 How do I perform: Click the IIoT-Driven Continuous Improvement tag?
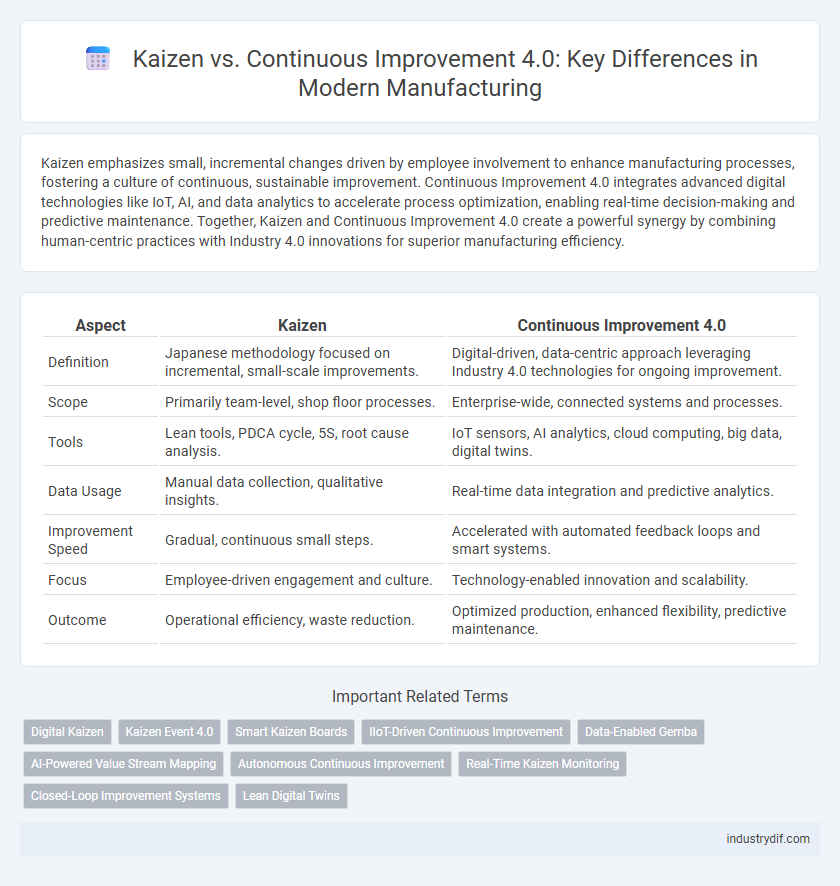tap(466, 731)
